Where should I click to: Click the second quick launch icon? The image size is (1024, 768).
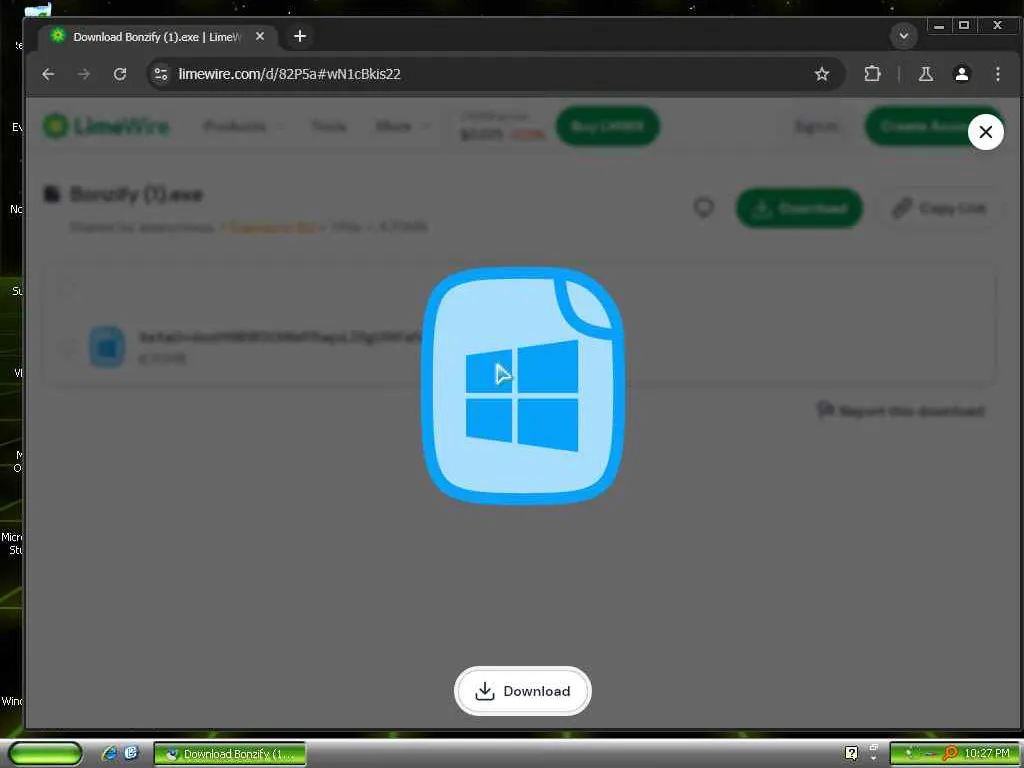131,753
